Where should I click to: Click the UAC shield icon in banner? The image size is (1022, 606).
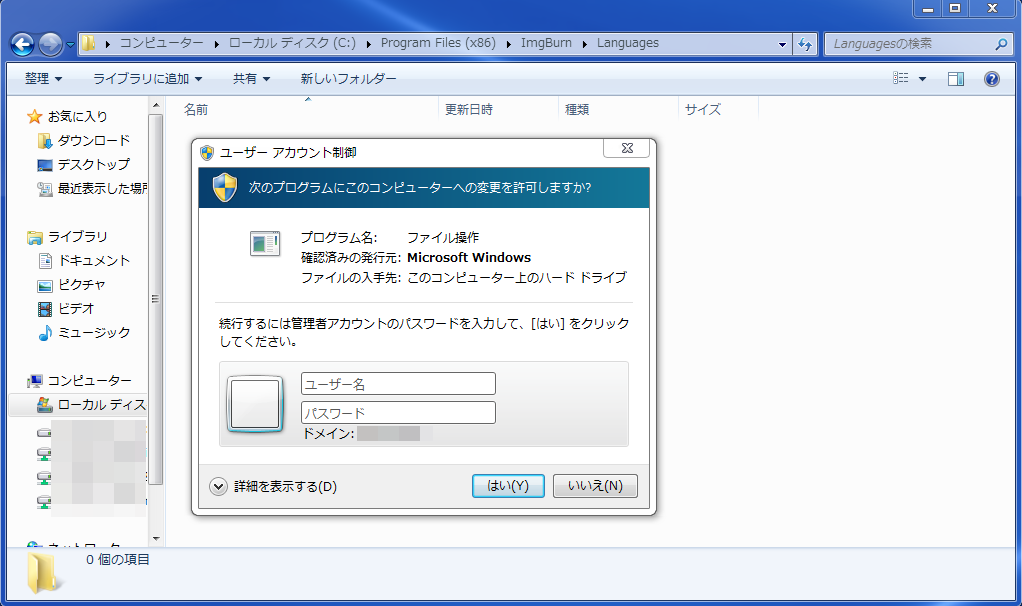pyautogui.click(x=225, y=188)
